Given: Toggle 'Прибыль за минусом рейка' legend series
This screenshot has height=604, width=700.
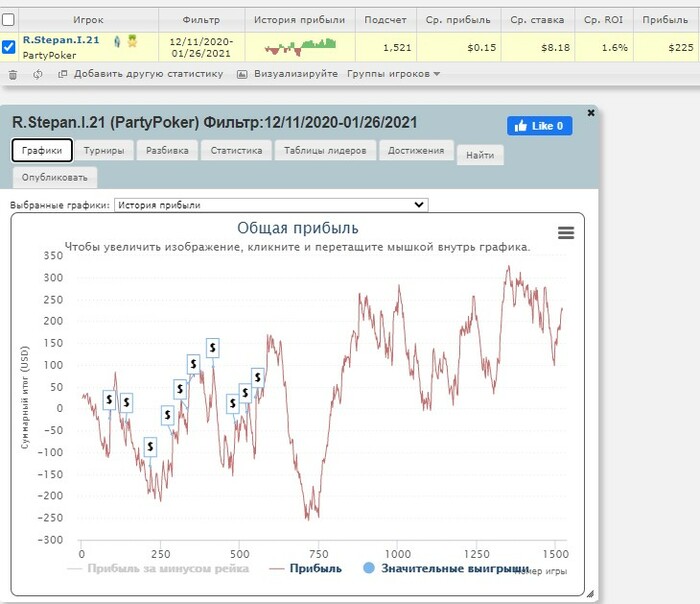Looking at the screenshot, I should tap(158, 568).
